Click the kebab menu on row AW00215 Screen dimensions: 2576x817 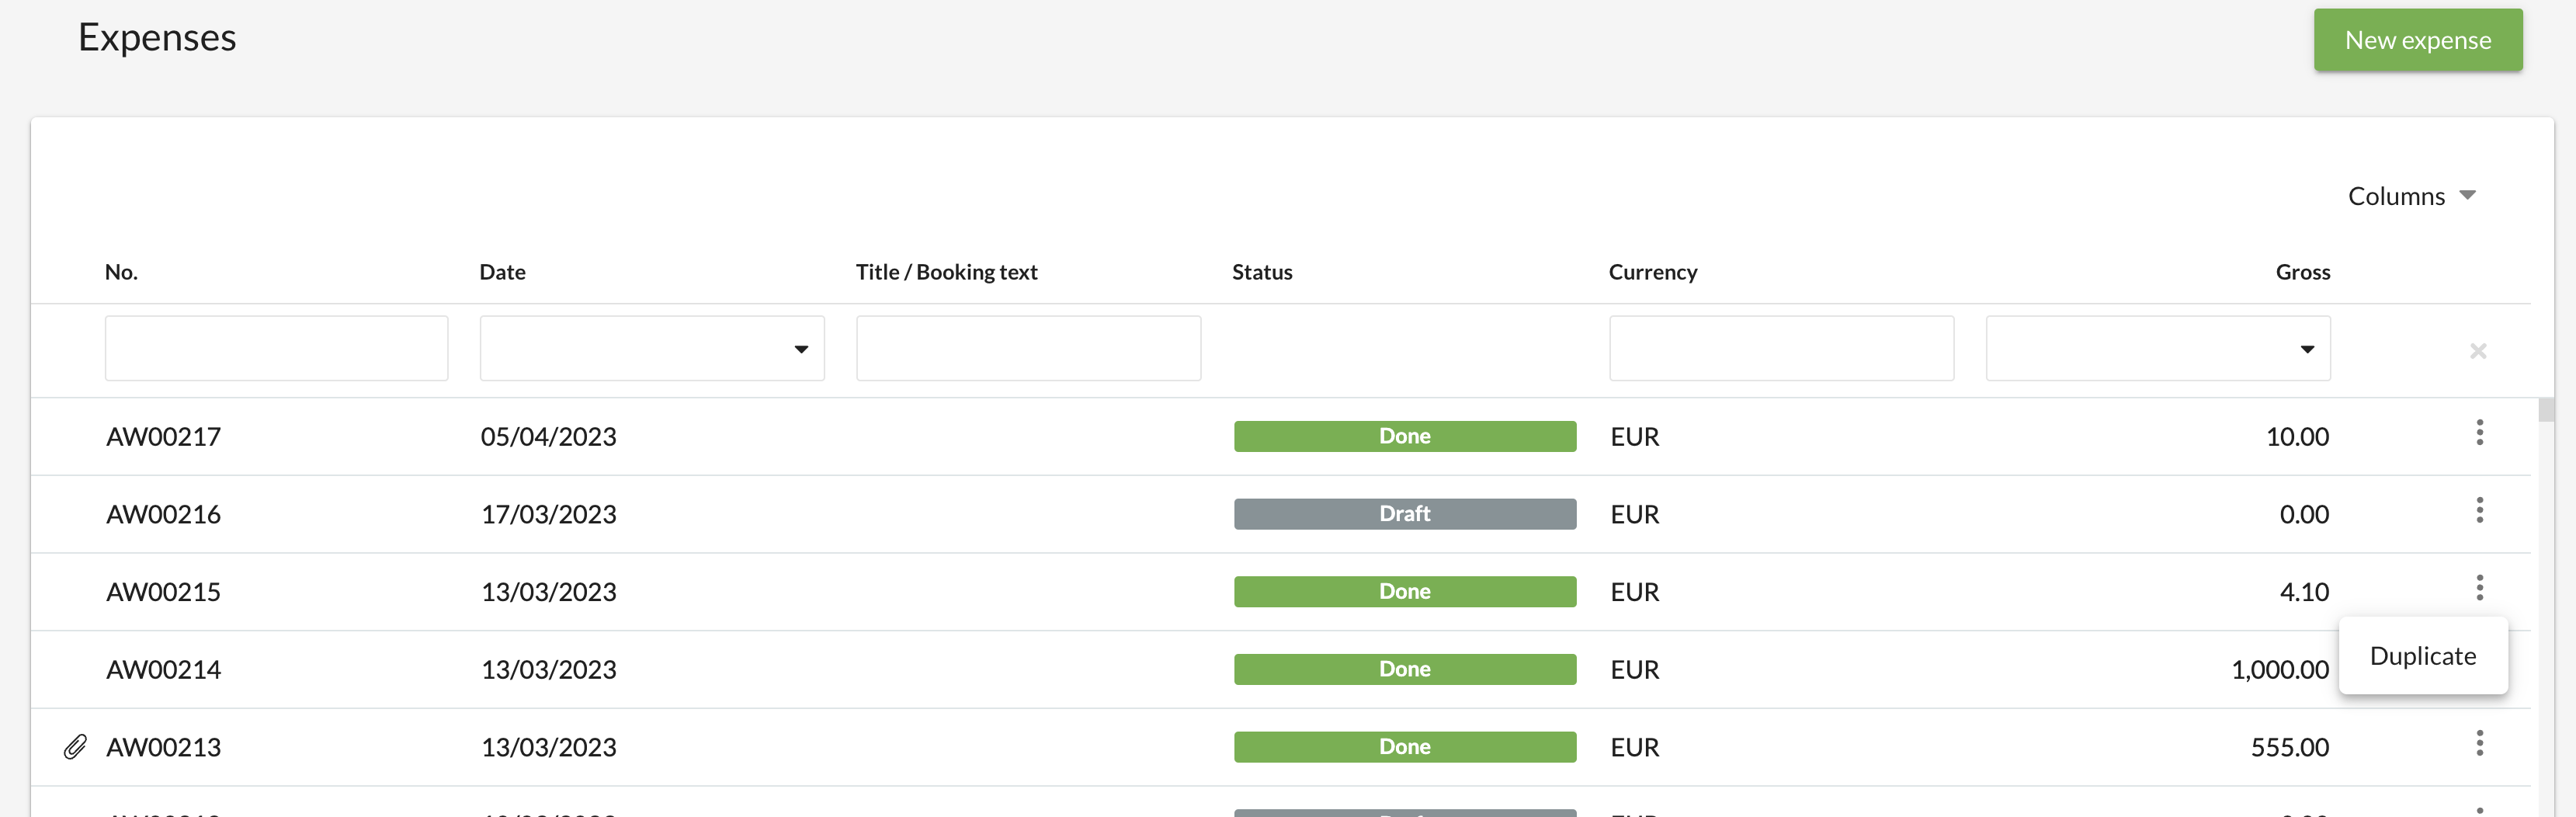point(2479,588)
